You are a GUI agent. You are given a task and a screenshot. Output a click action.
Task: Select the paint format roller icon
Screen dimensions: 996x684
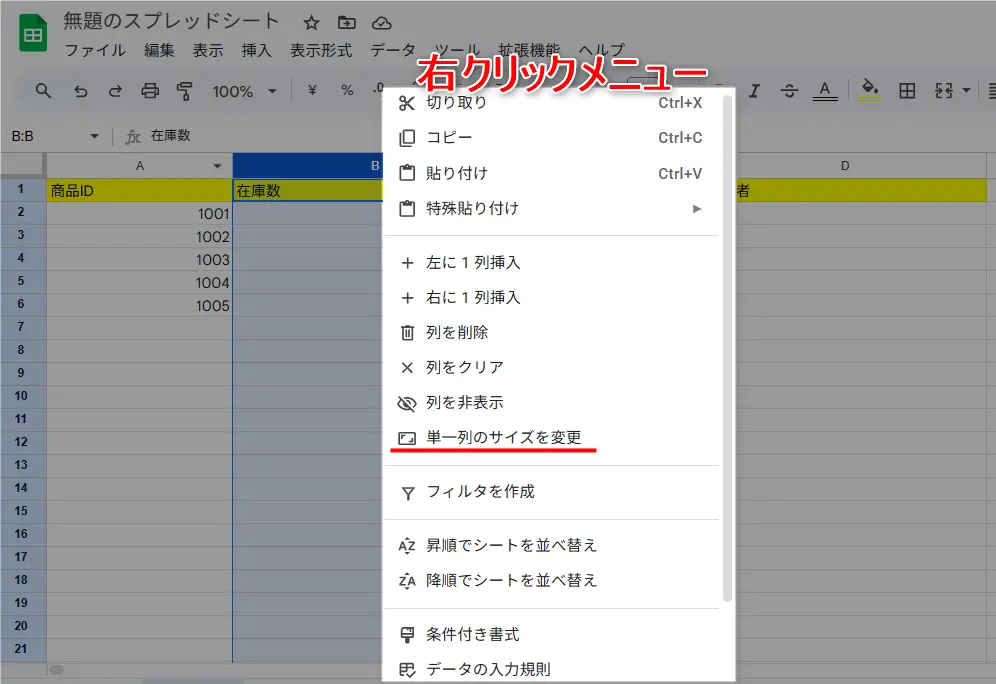coord(184,91)
